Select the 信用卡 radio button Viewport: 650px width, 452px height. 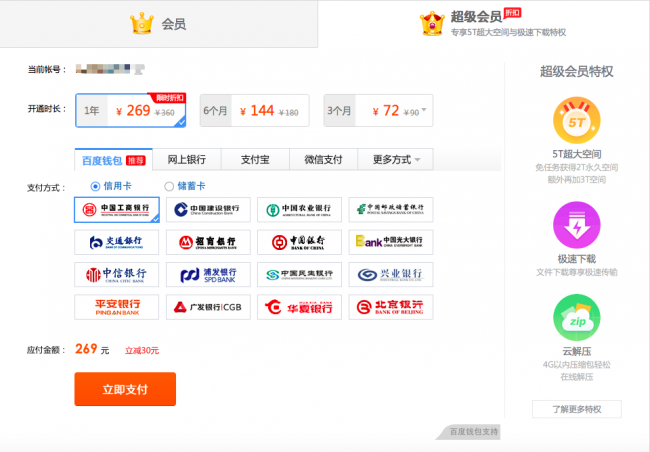95,186
